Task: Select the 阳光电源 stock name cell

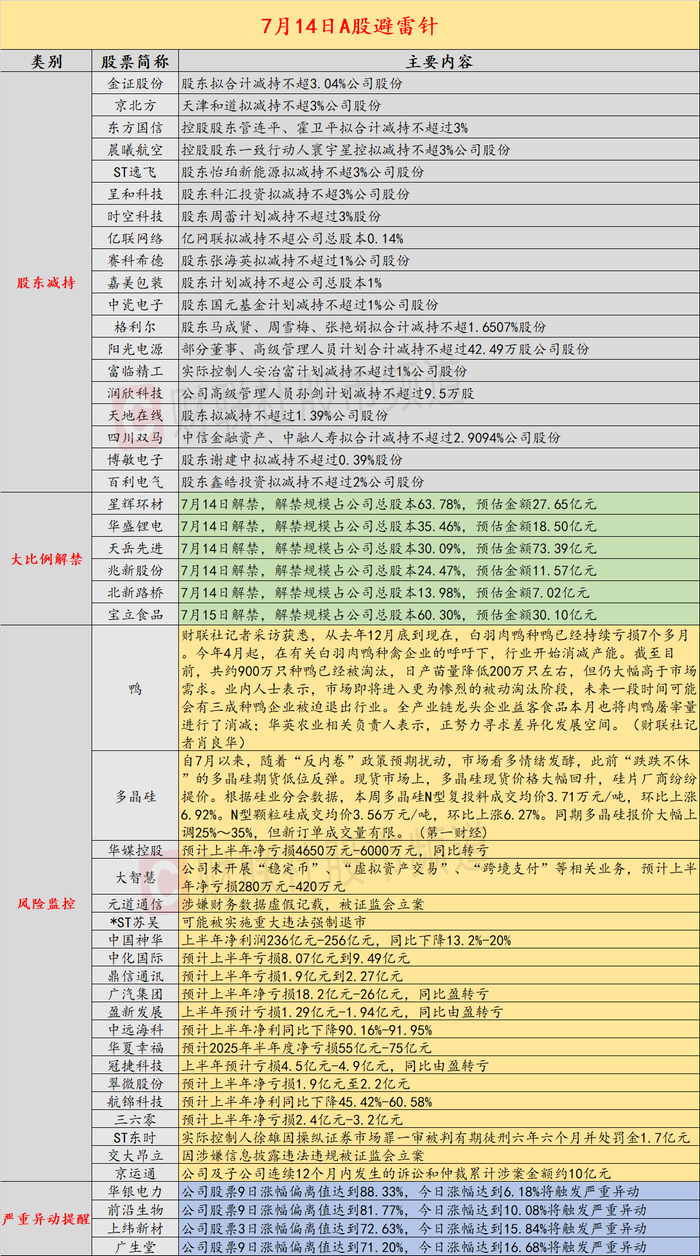Action: coord(135,349)
